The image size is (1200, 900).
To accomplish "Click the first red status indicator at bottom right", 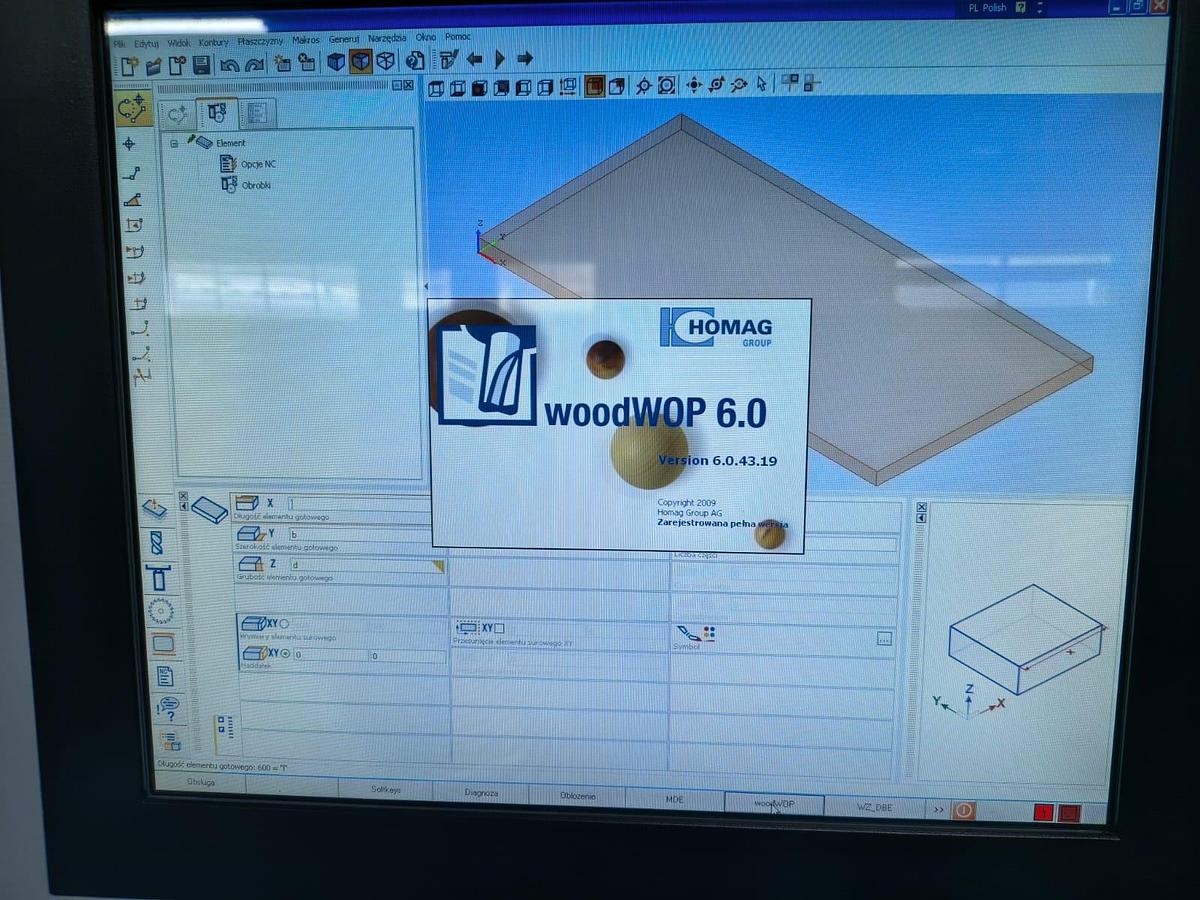I will click(1045, 813).
